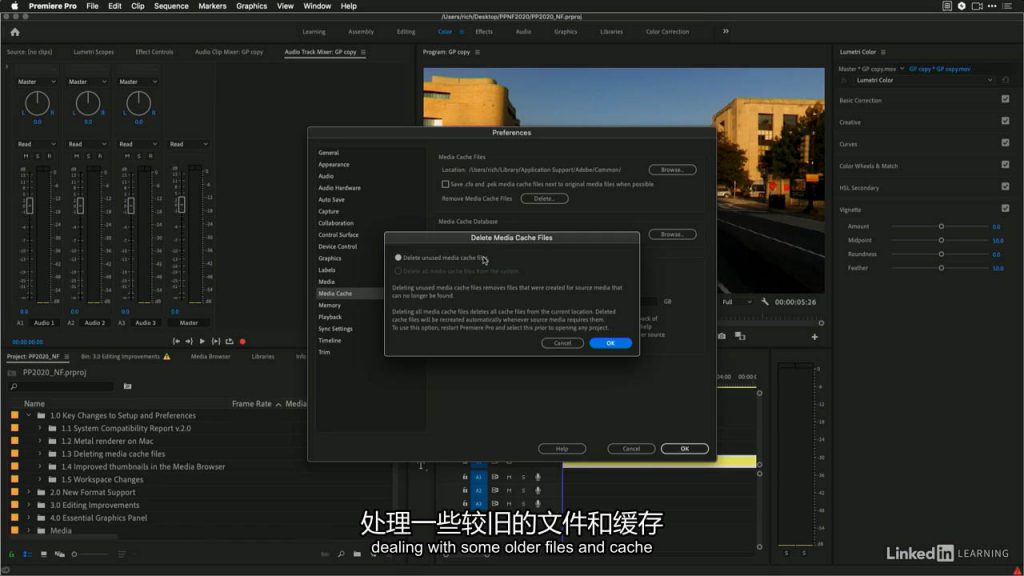Image resolution: width=1024 pixels, height=576 pixels.
Task: Open Program monitor button editor plus
Action: [x=814, y=337]
